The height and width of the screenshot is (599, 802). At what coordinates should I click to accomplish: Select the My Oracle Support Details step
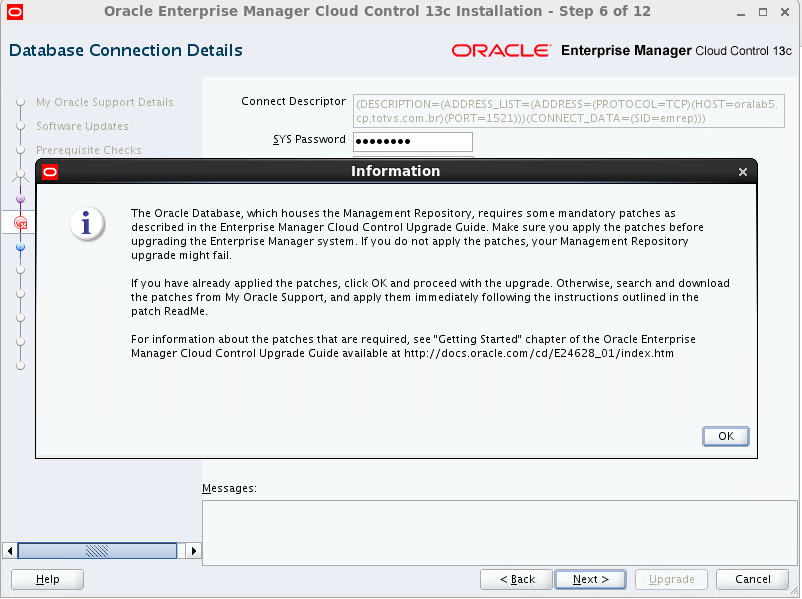105,102
